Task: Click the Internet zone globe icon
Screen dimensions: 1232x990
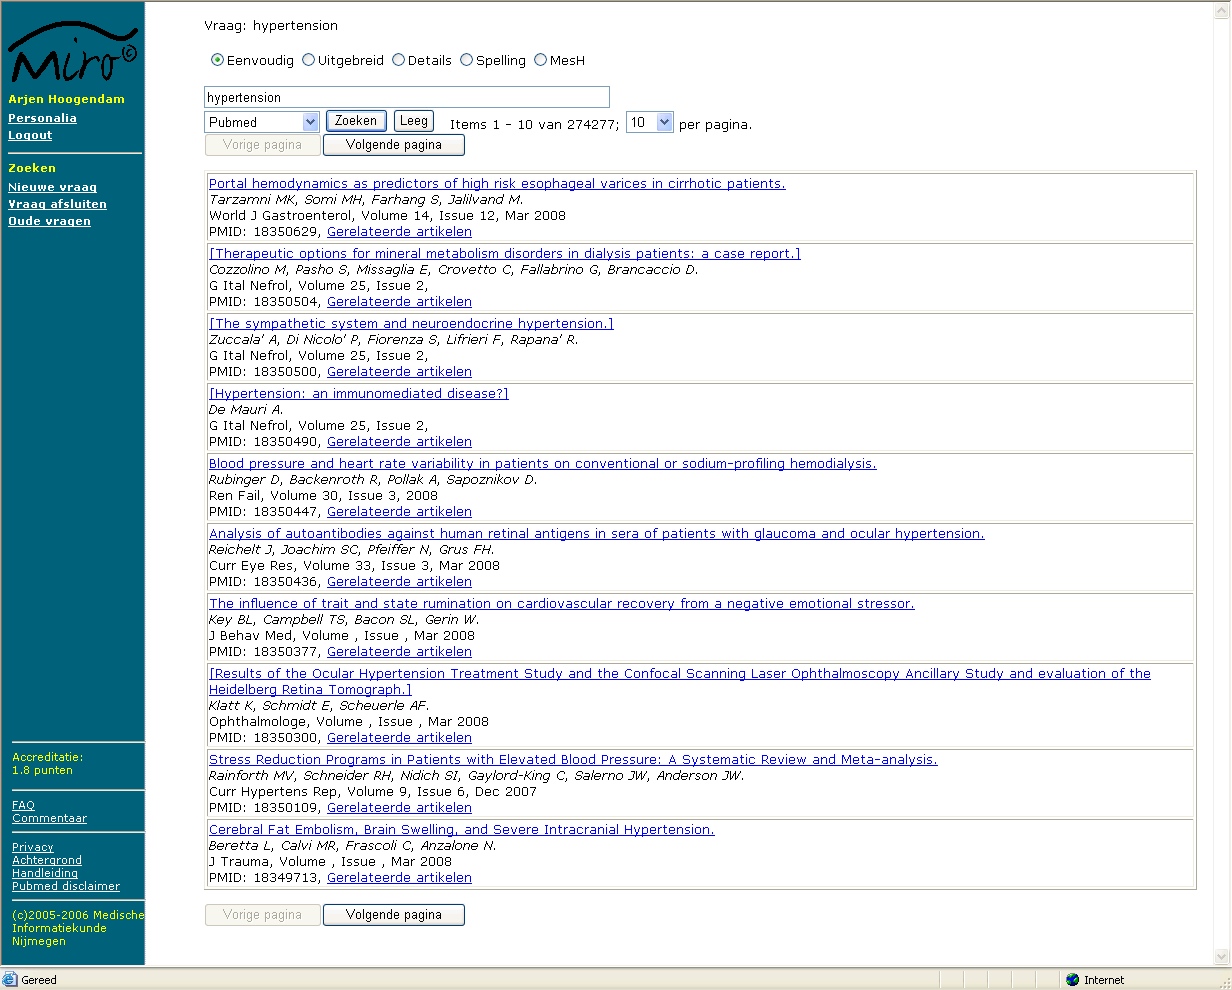Action: 1073,980
